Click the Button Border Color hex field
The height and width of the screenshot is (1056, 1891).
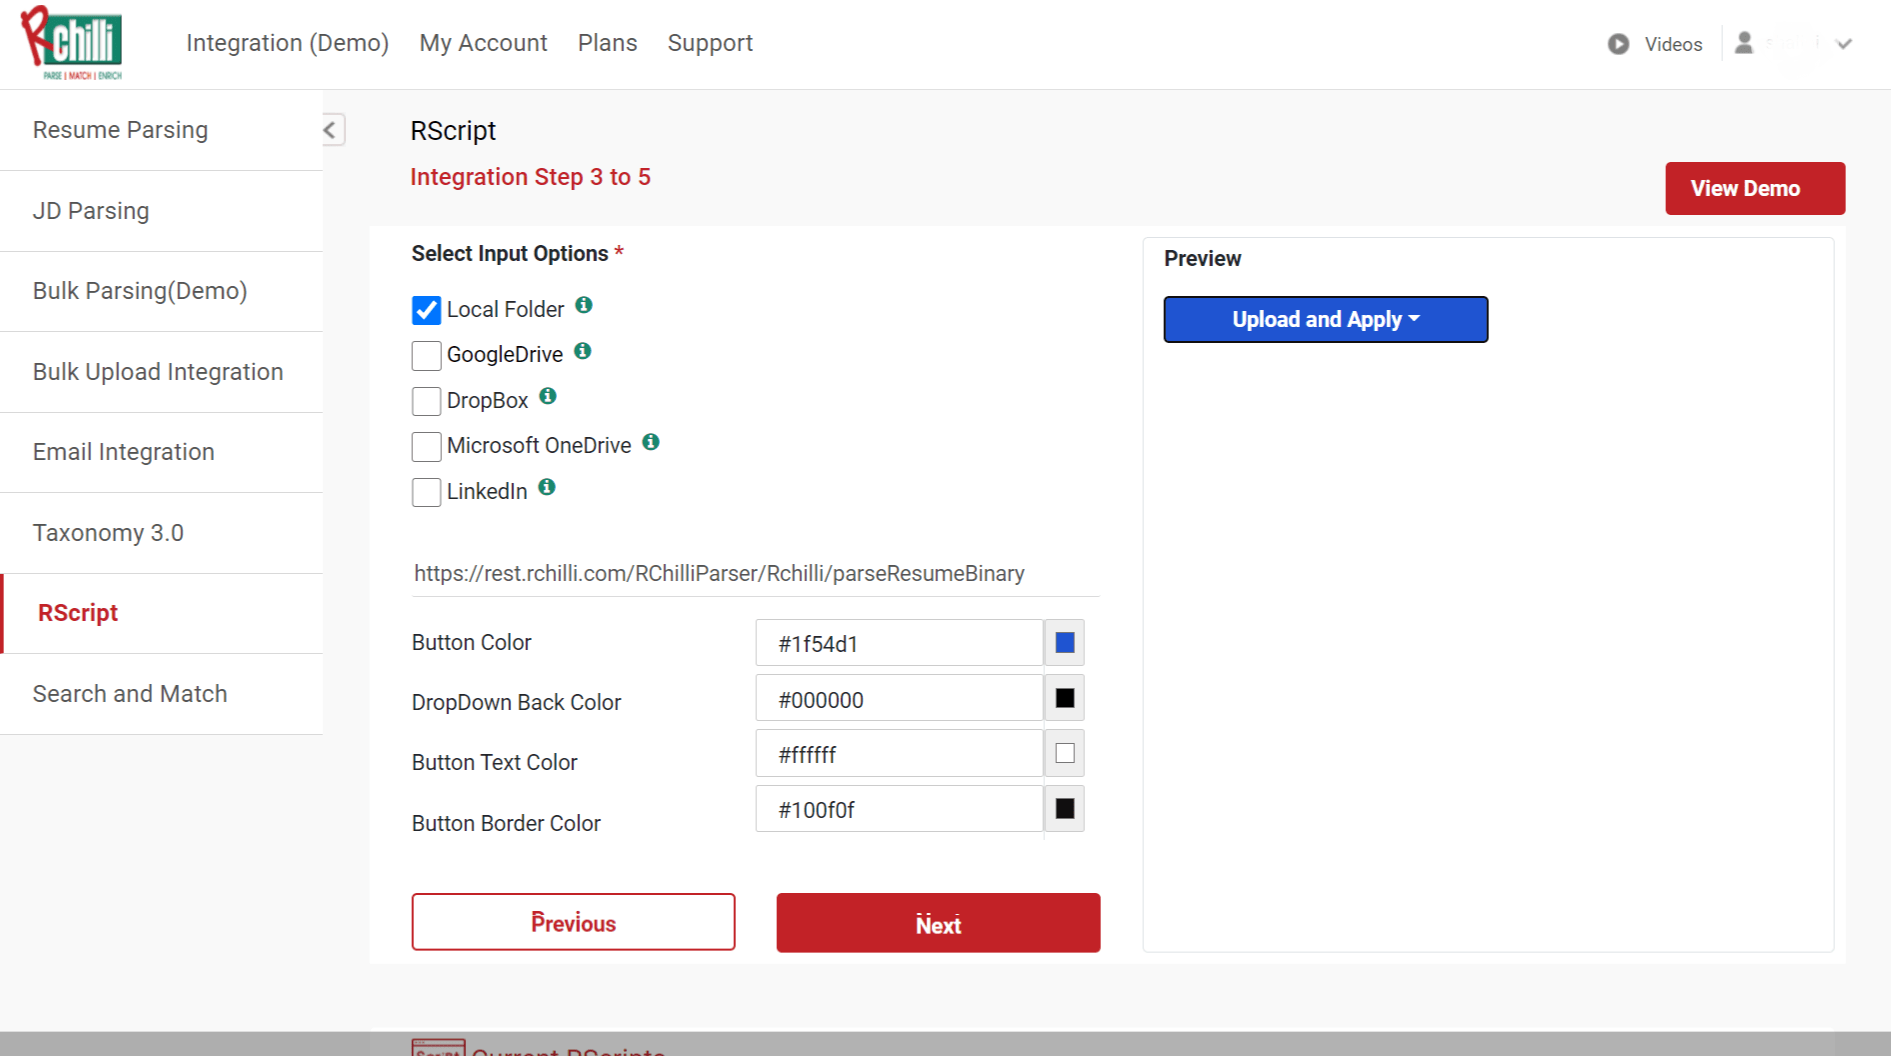point(900,808)
